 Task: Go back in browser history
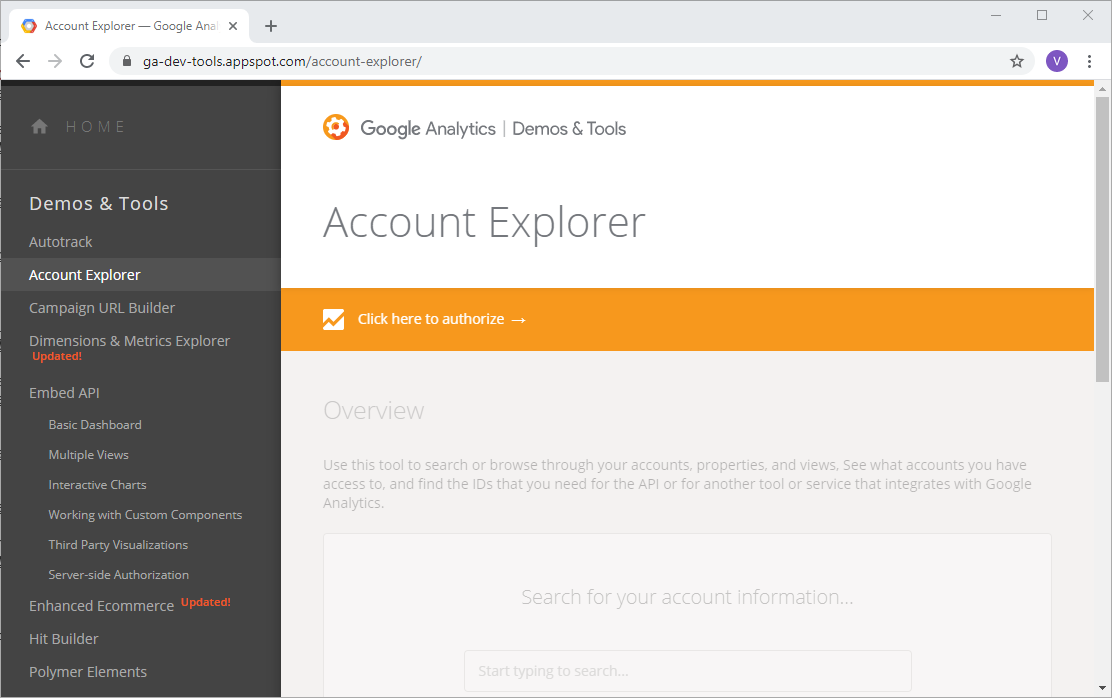(23, 61)
